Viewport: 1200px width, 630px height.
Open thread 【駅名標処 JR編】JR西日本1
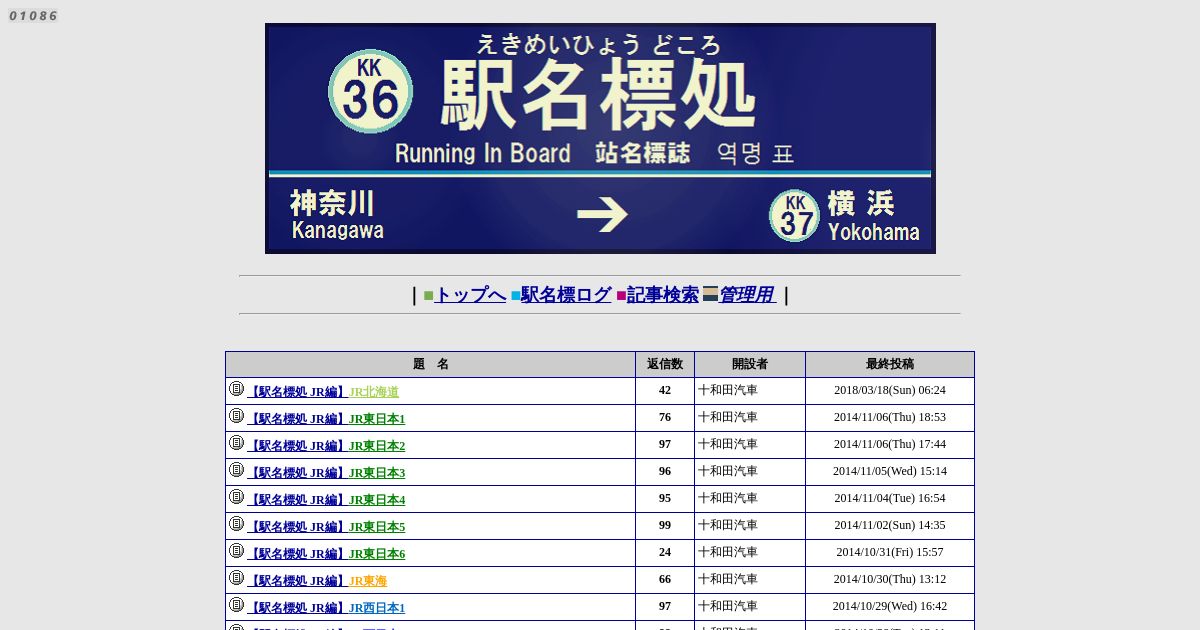pos(326,608)
